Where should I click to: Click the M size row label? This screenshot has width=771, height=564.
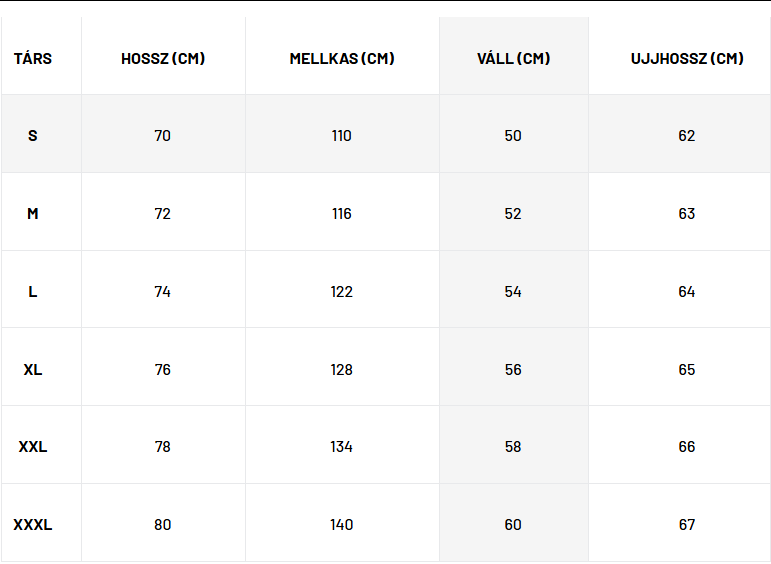pos(33,214)
